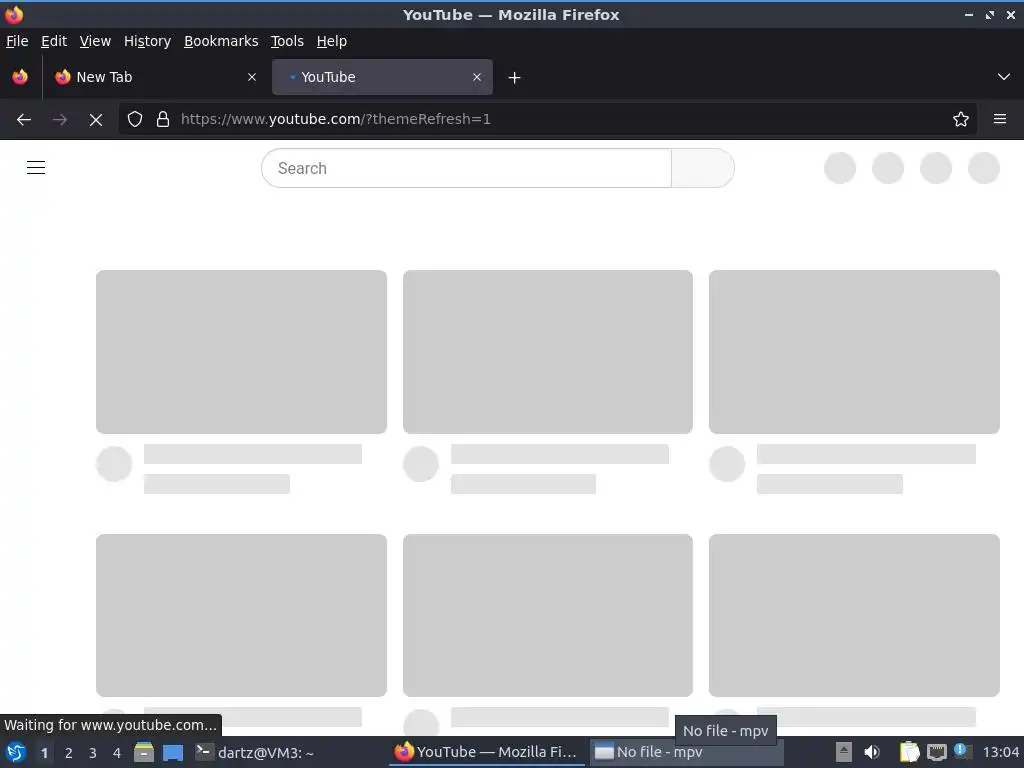Click the search button beside the Search field
1024x768 pixels.
[703, 168]
